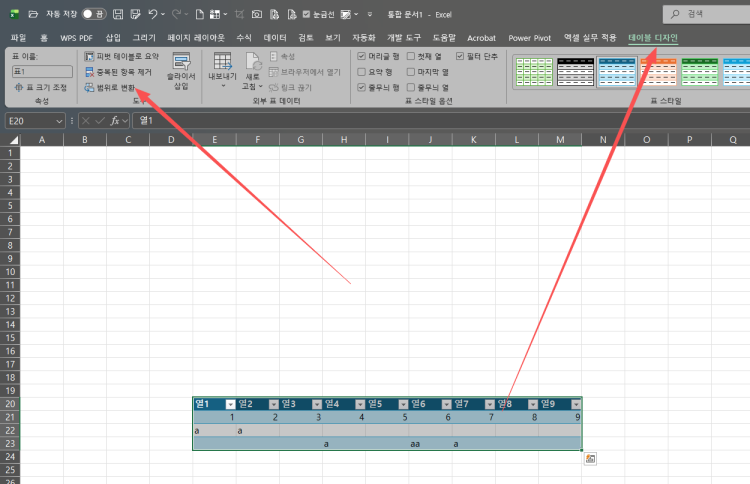The height and width of the screenshot is (484, 750).
Task: Click the insert function fx icon
Action: coord(115,120)
